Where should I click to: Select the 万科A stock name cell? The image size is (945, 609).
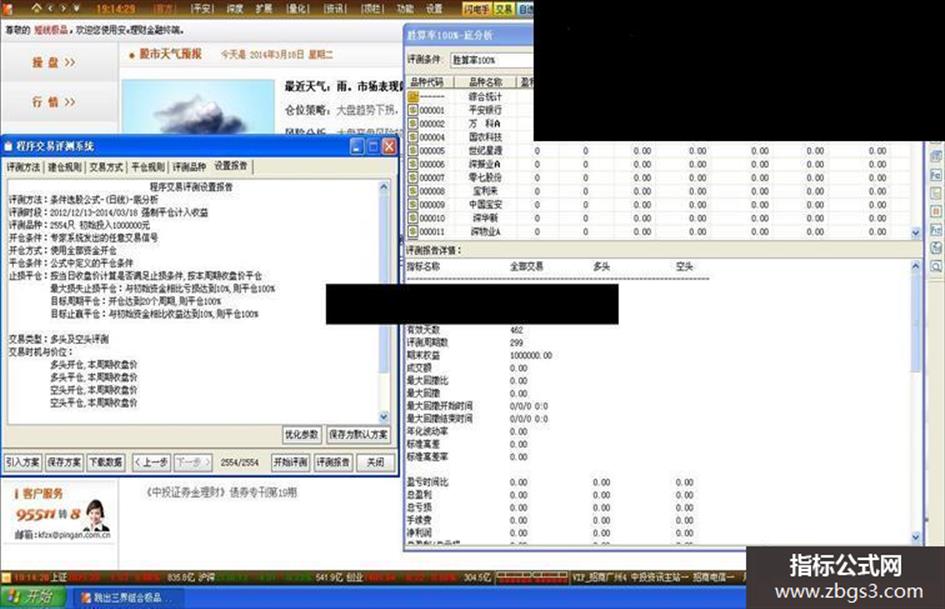point(485,123)
